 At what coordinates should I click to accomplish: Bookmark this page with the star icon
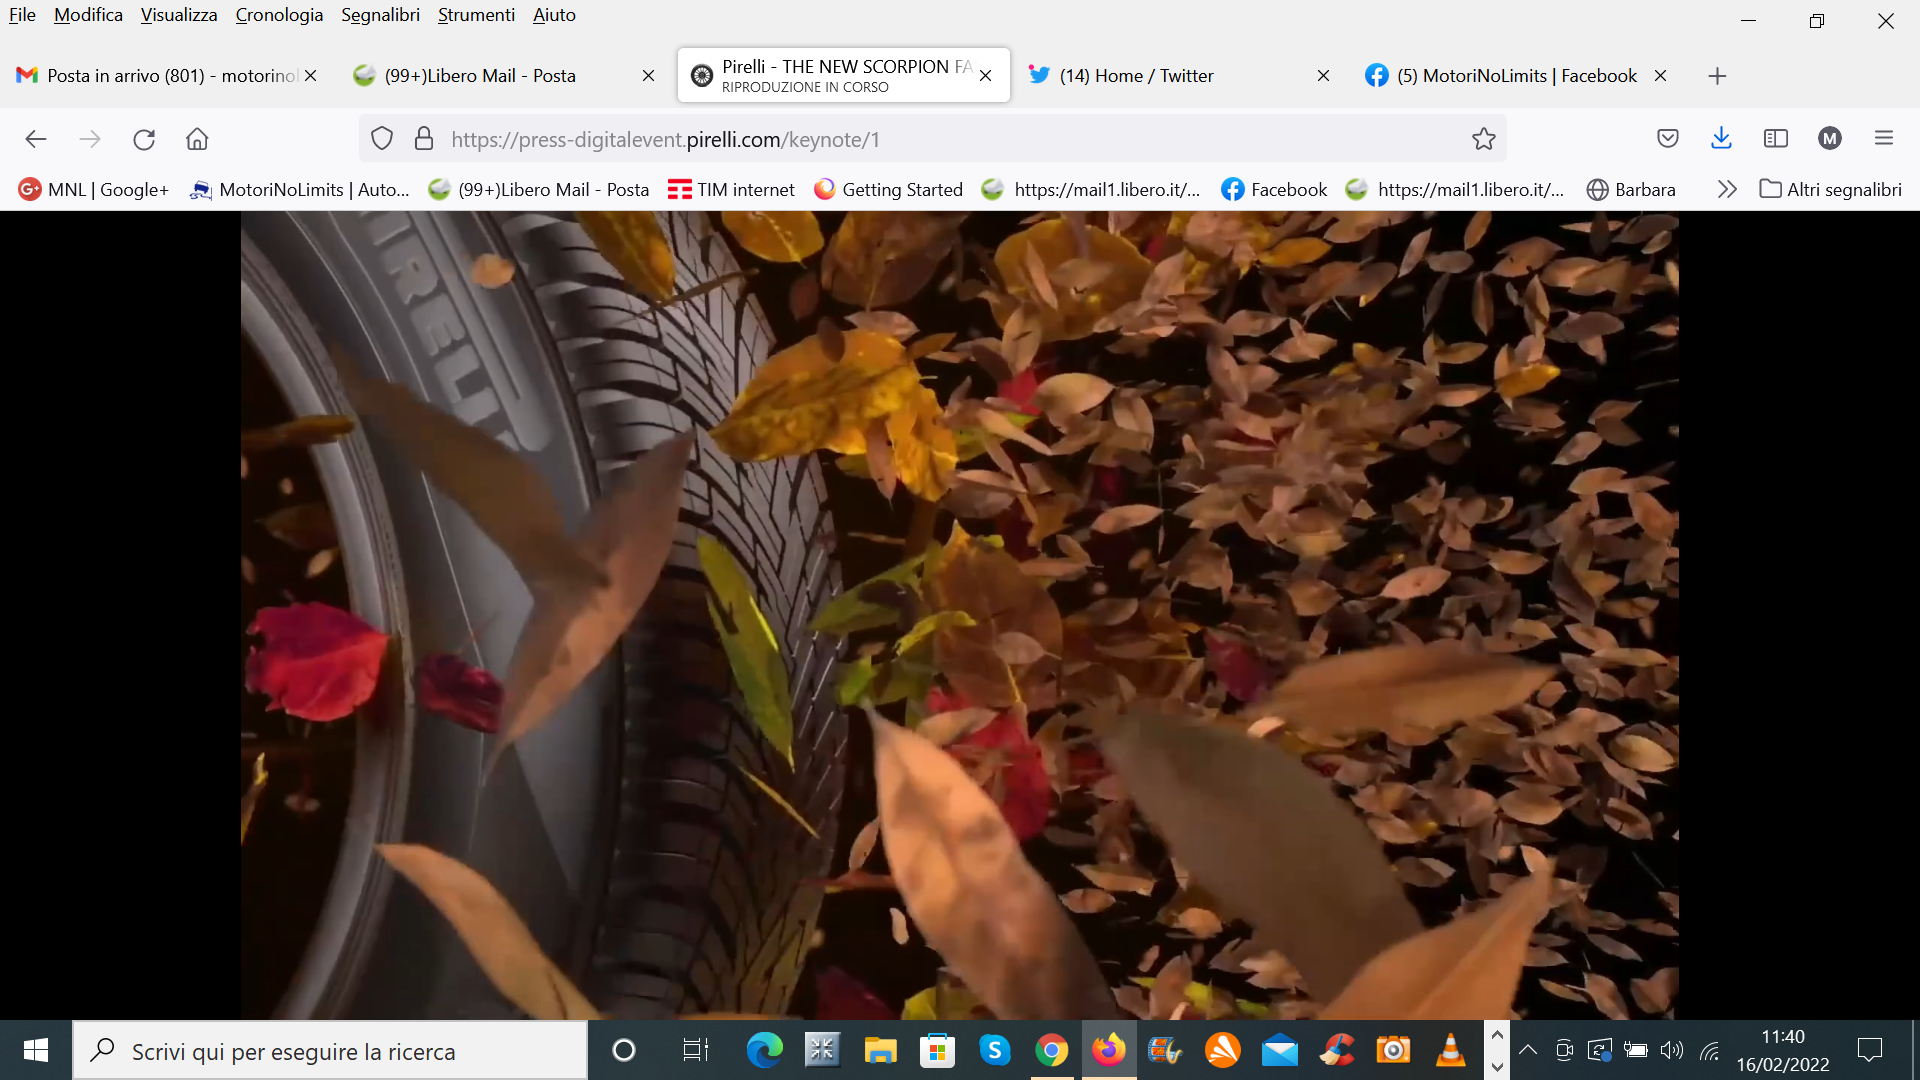1483,139
